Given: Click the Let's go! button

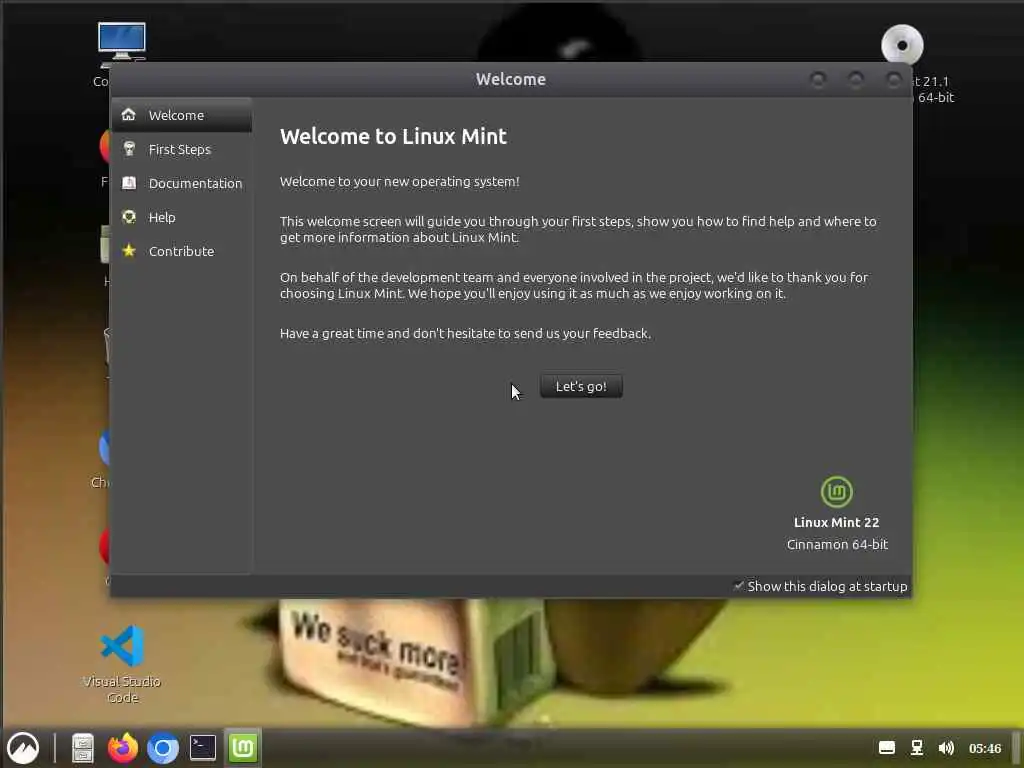Looking at the screenshot, I should (581, 386).
